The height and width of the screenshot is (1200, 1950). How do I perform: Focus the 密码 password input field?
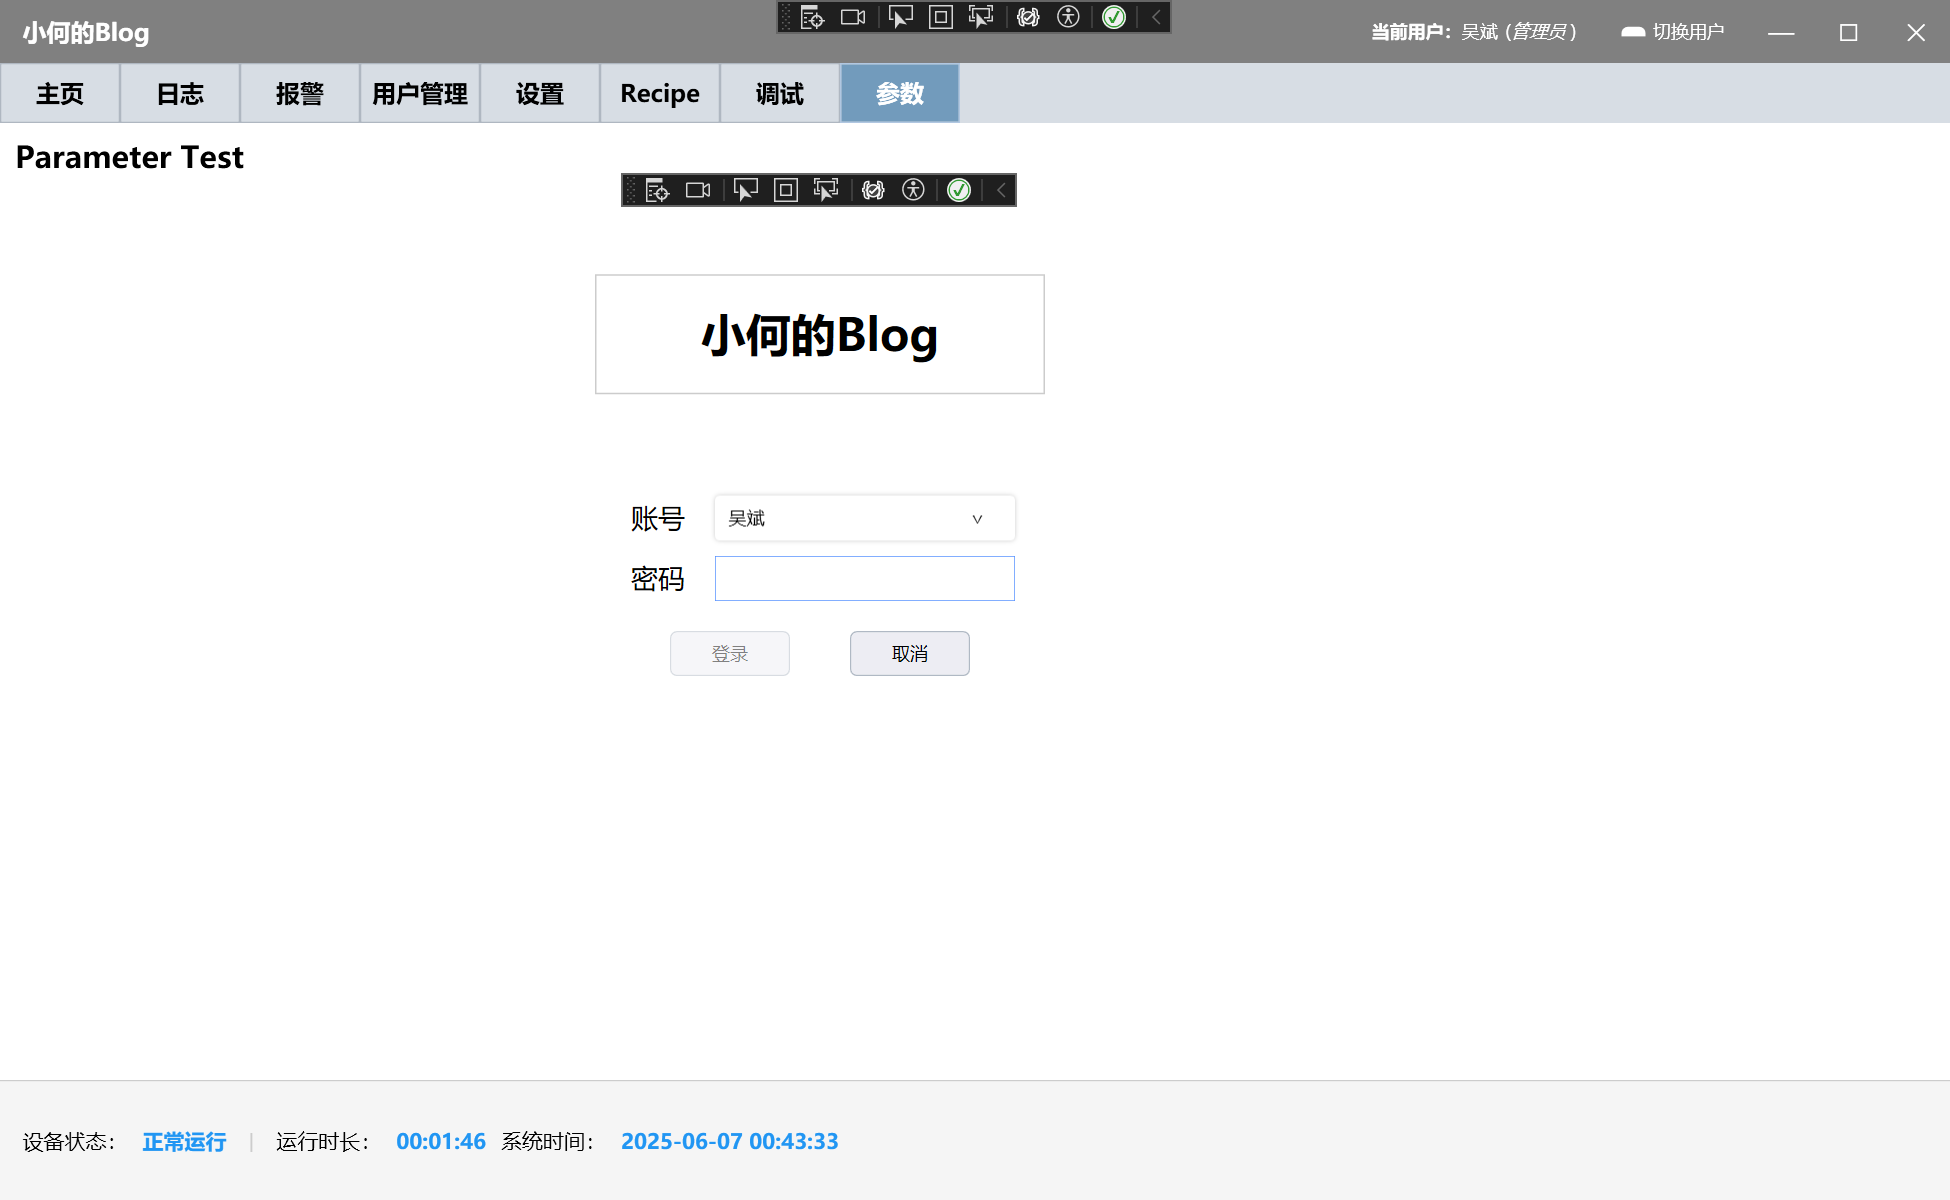(x=864, y=579)
